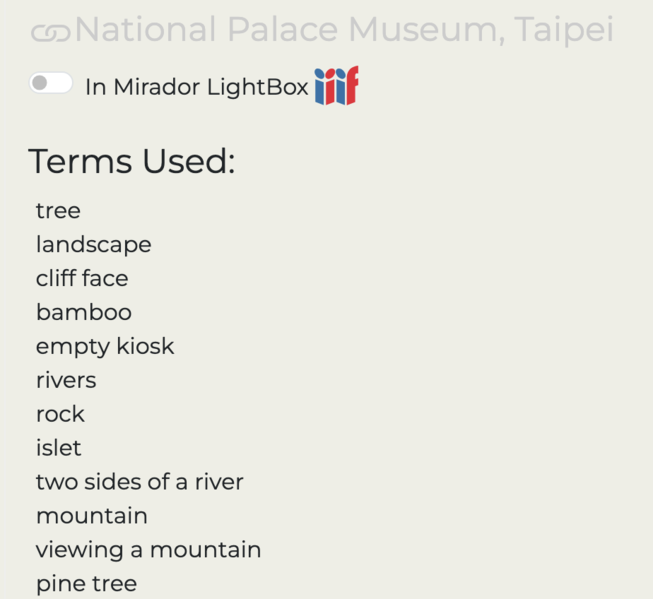Select the term 'tree'
Image resolution: width=653 pixels, height=599 pixels.
pyautogui.click(x=58, y=211)
